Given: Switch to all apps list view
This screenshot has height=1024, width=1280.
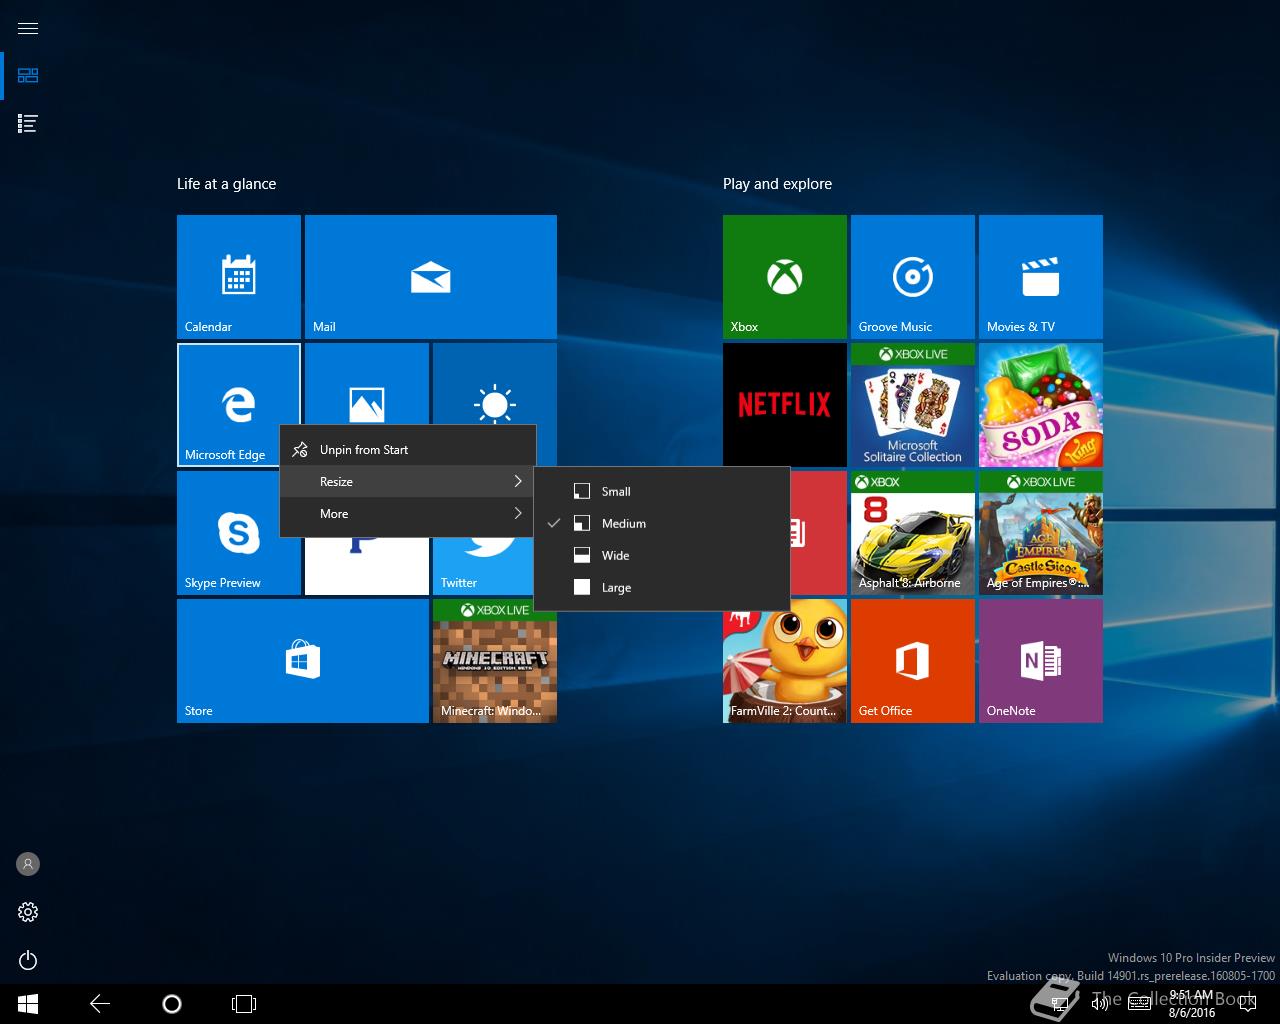Looking at the screenshot, I should (x=28, y=124).
